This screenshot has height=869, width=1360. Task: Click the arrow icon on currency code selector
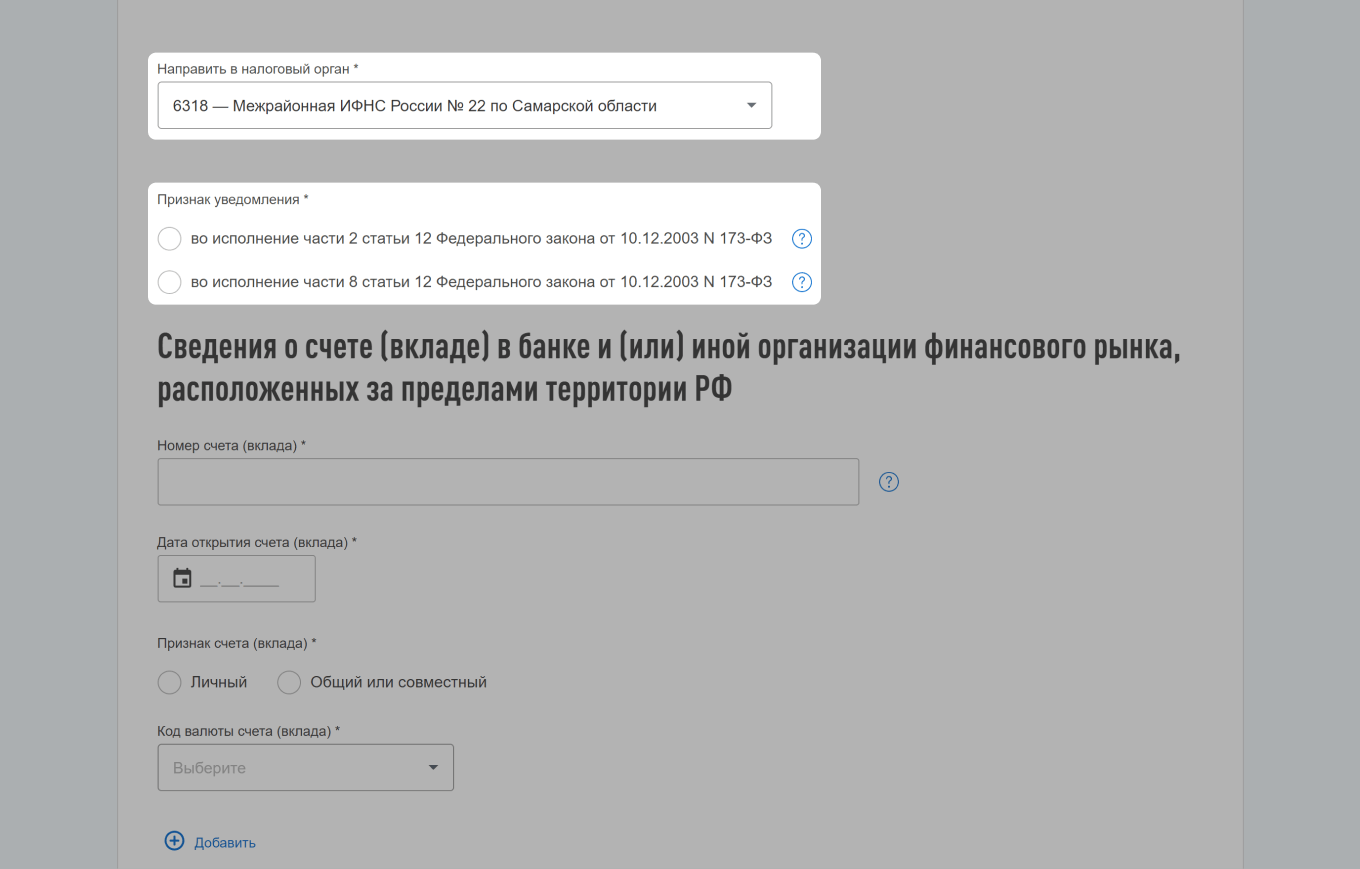click(433, 767)
